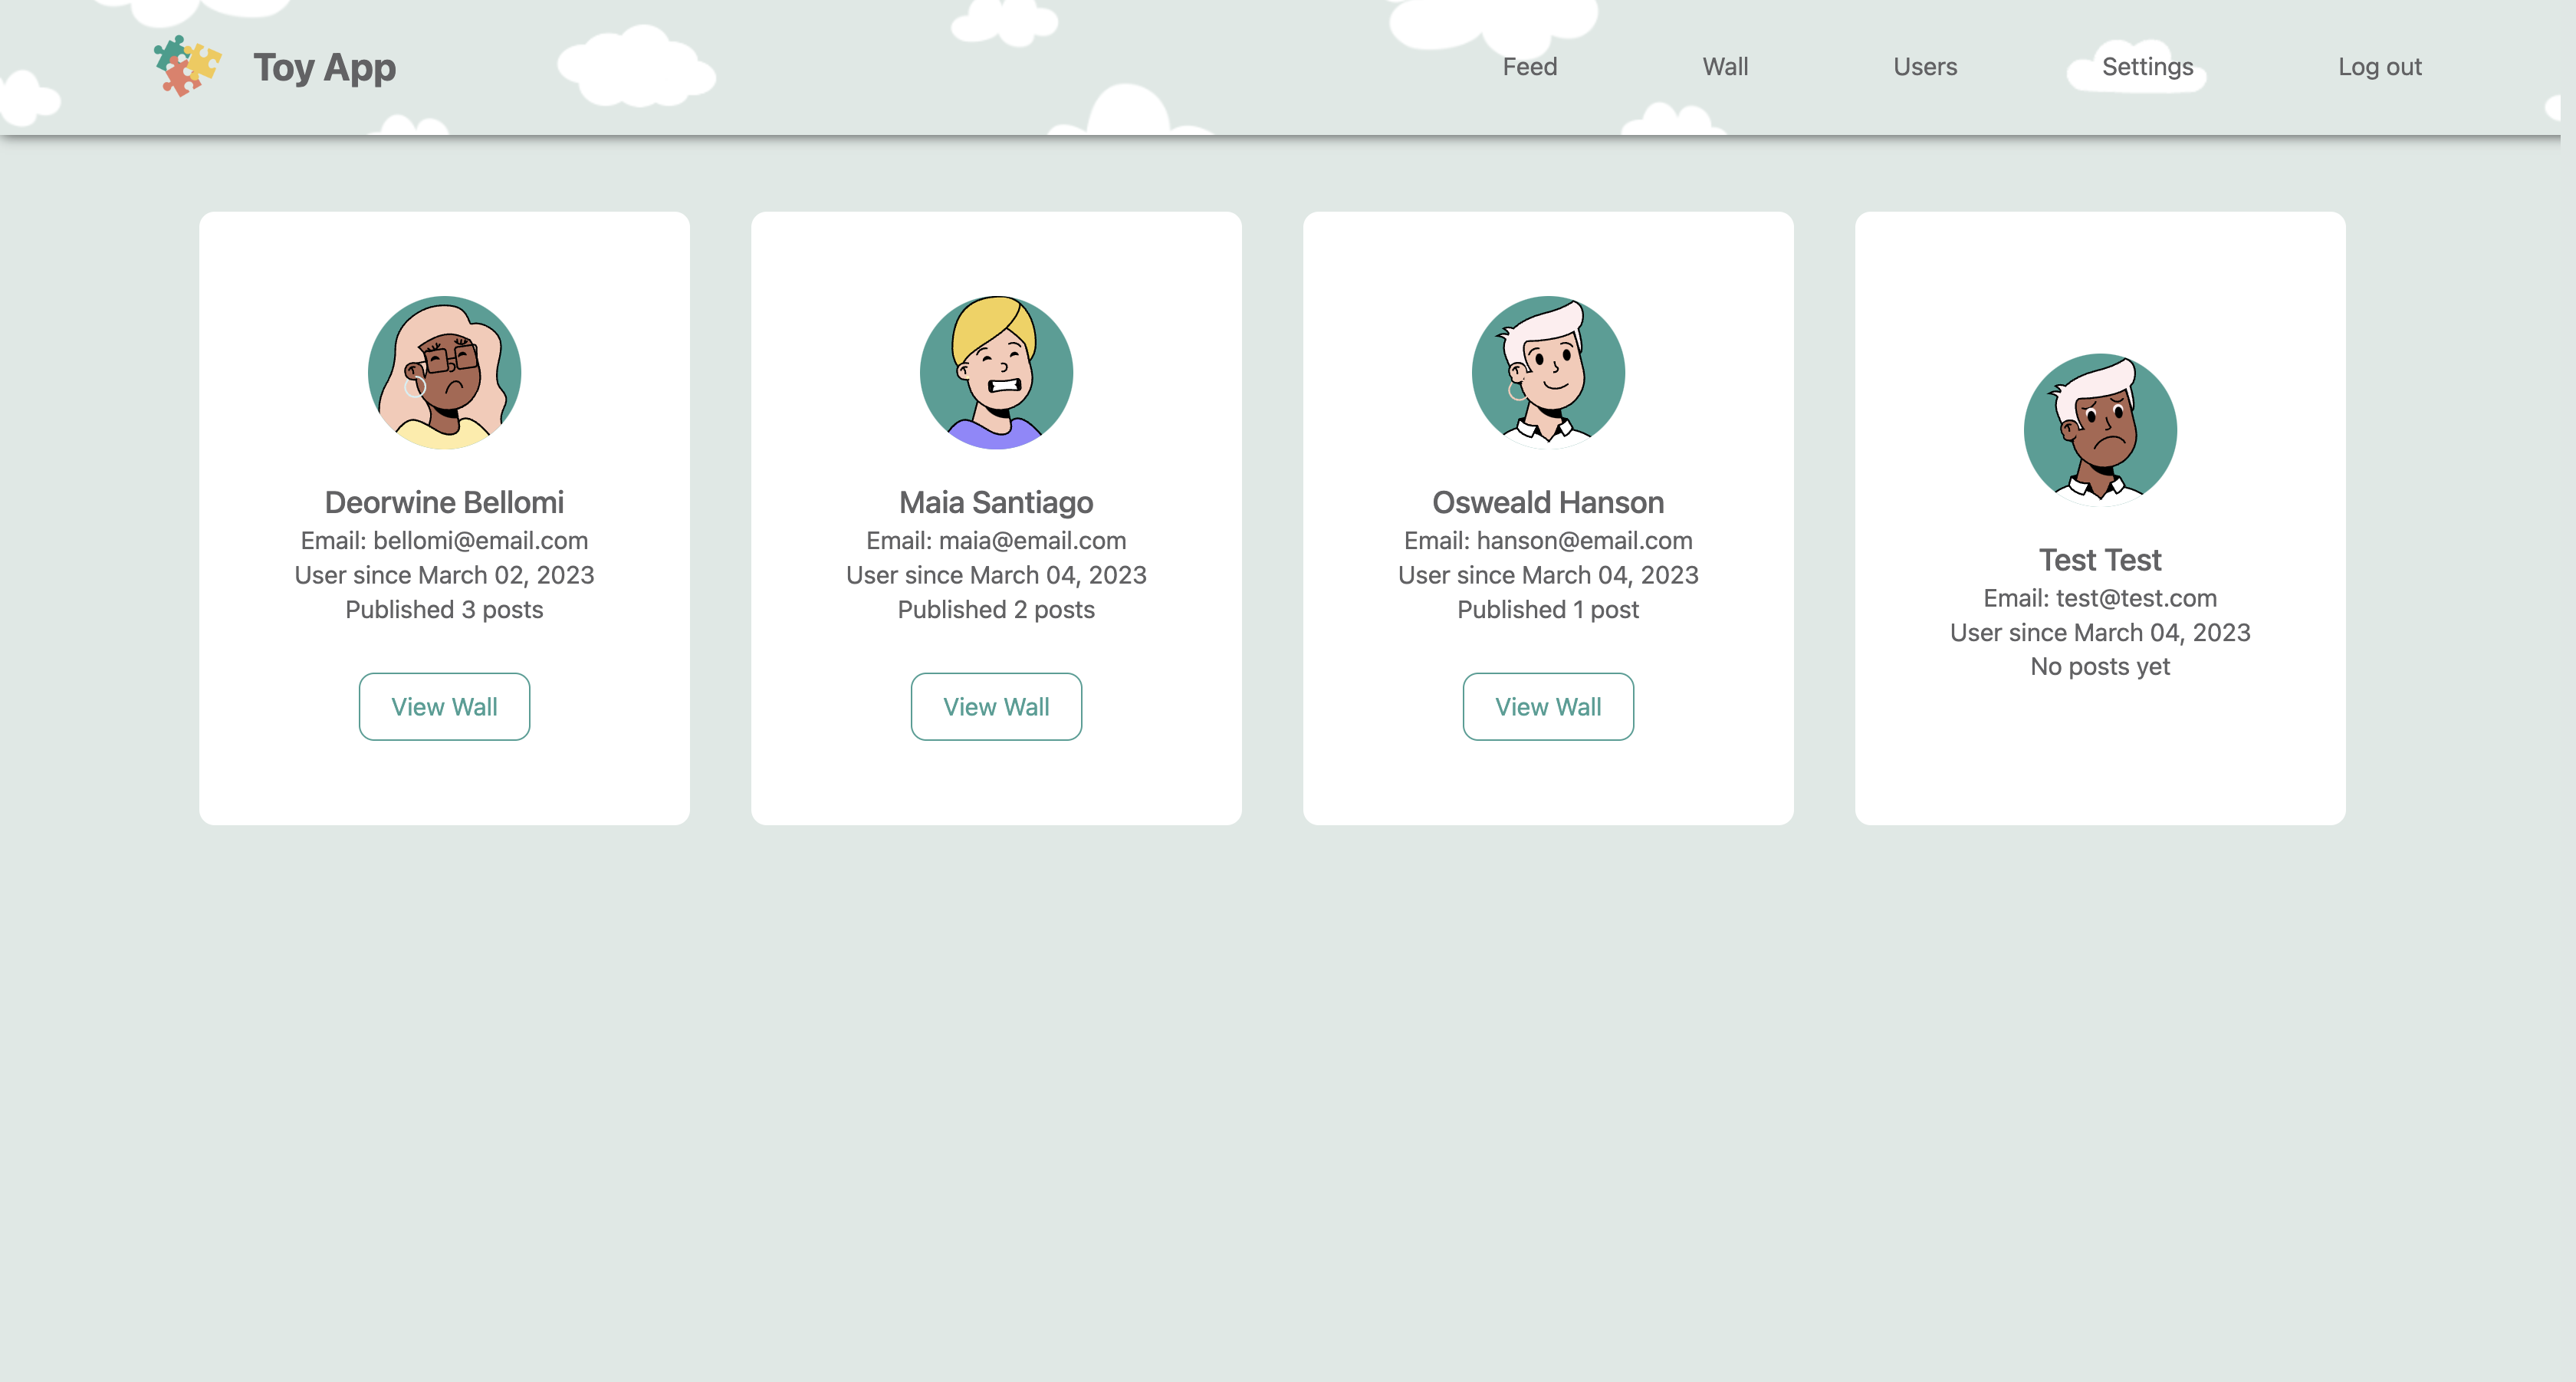Click the Toy App puzzle logo icon
Screen dimensions: 2576x1382
click(187, 67)
